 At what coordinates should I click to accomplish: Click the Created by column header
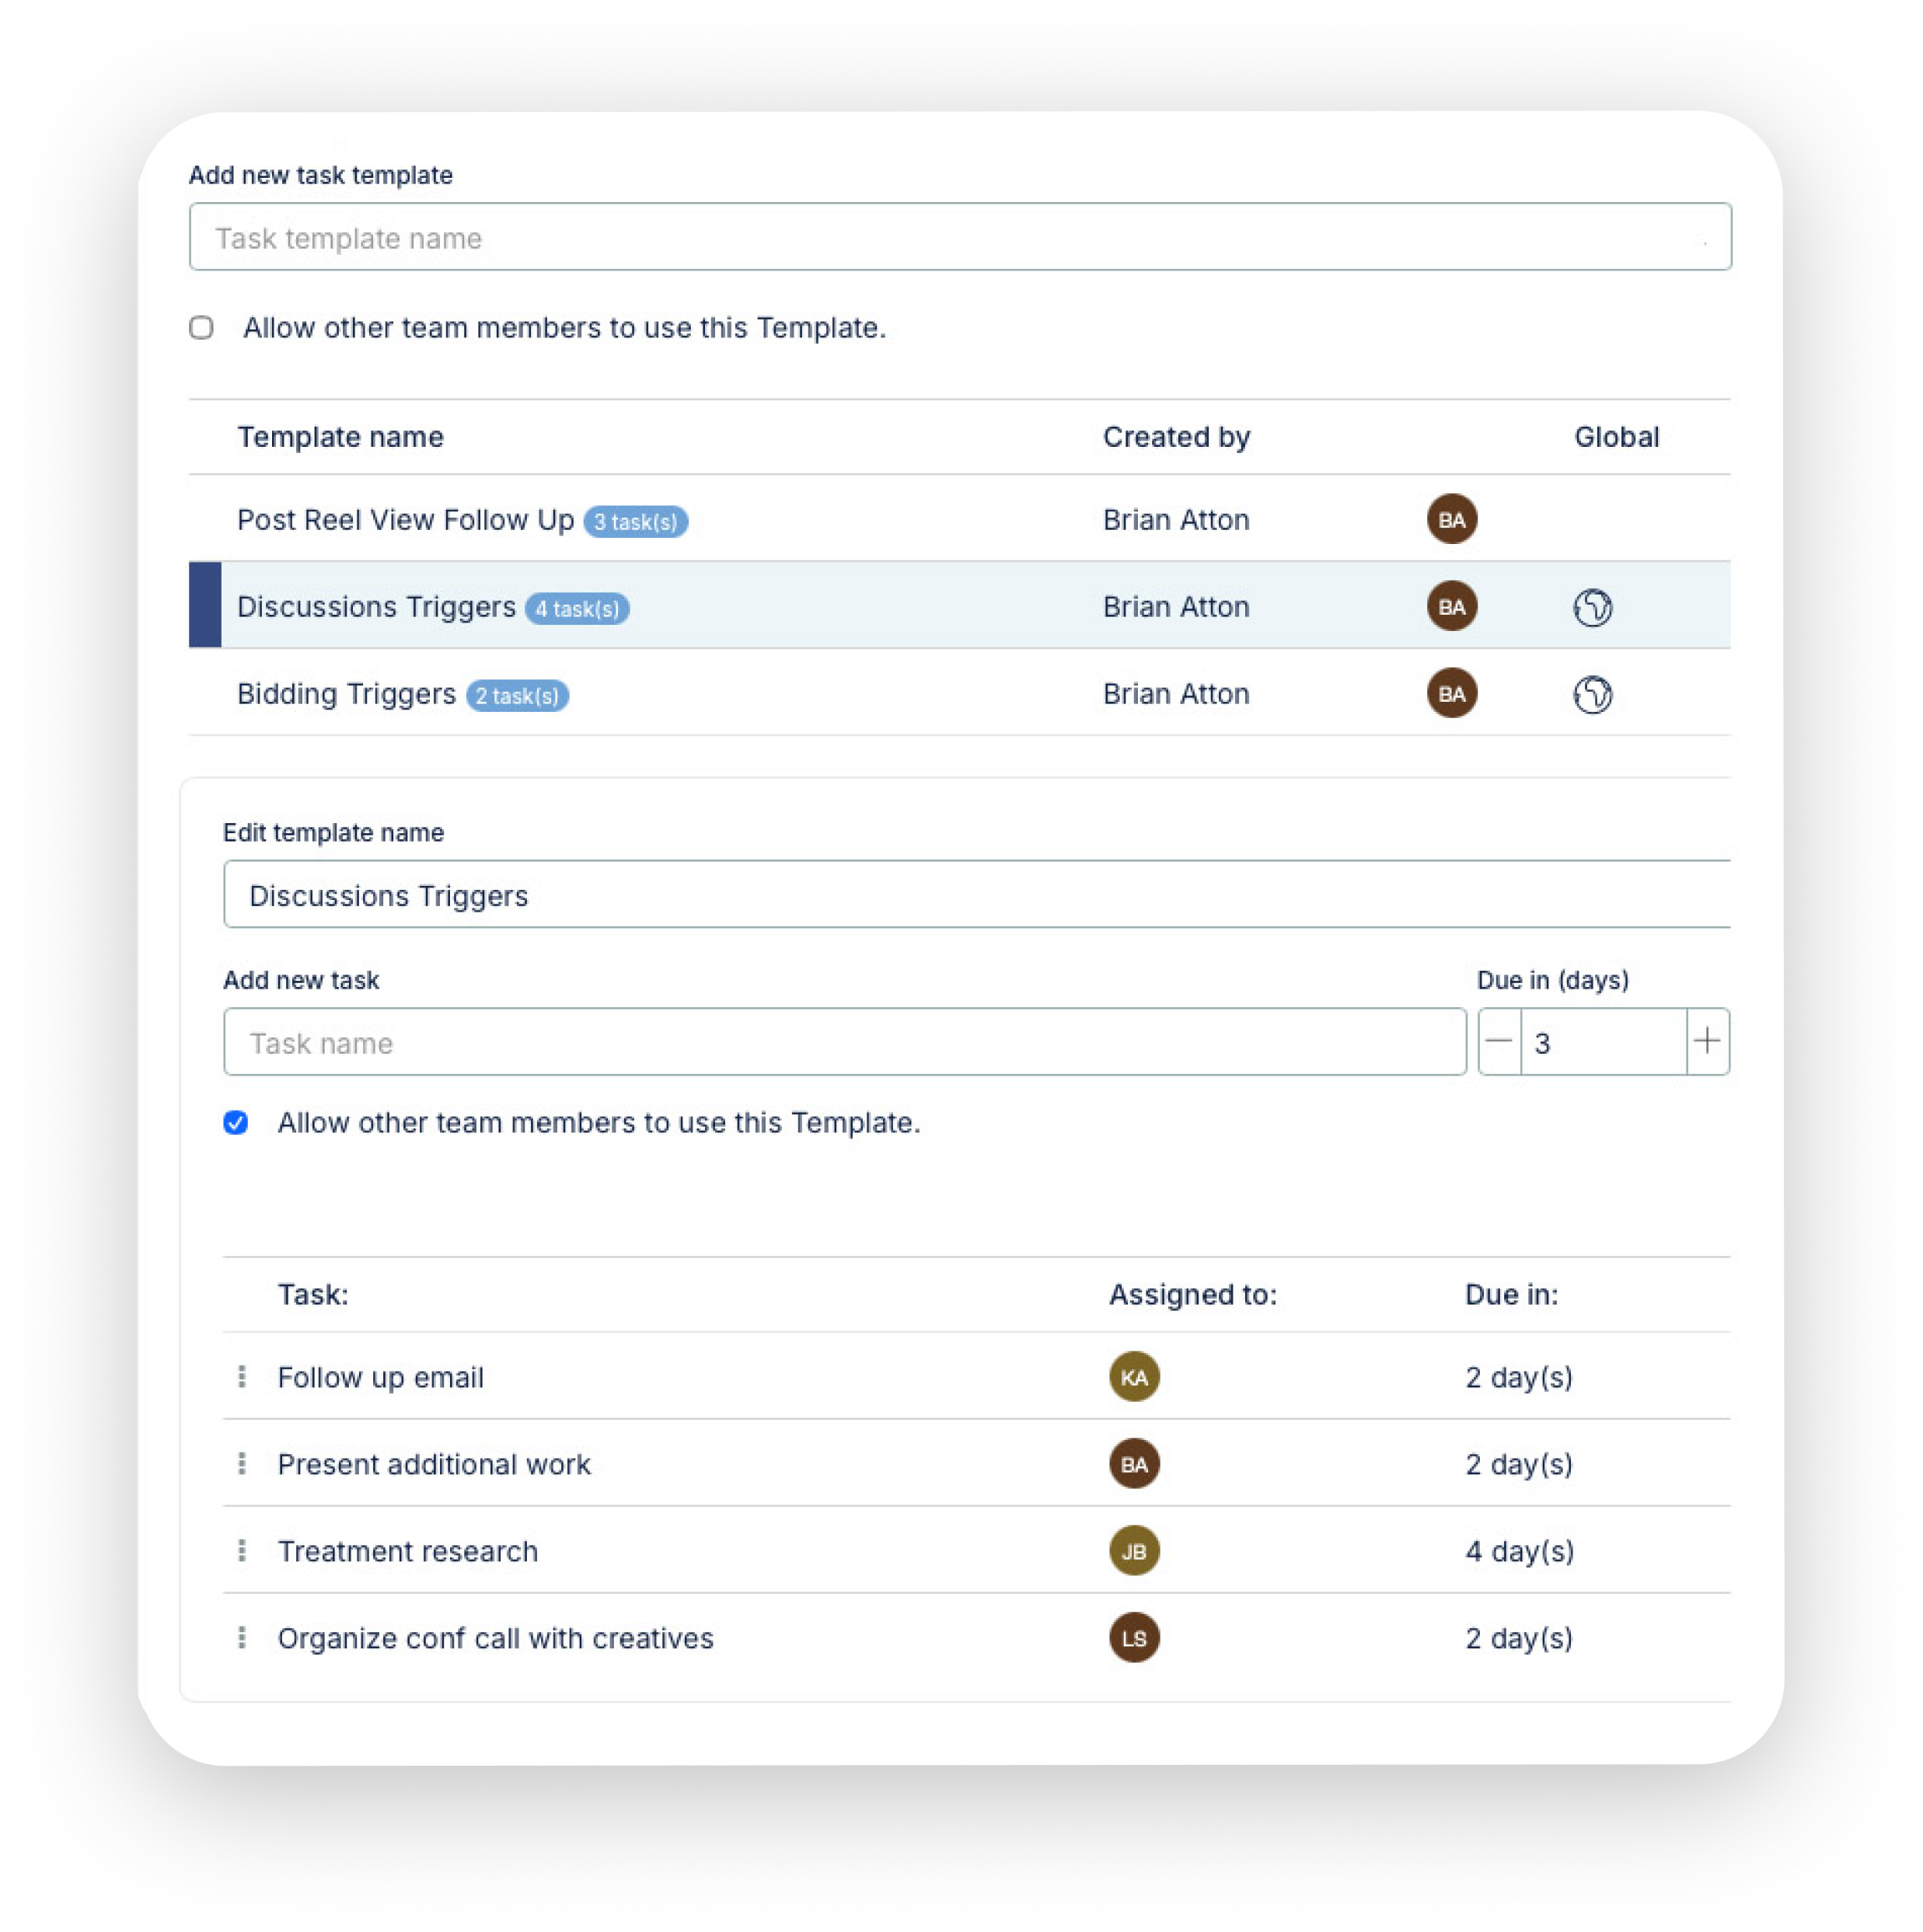[1177, 437]
